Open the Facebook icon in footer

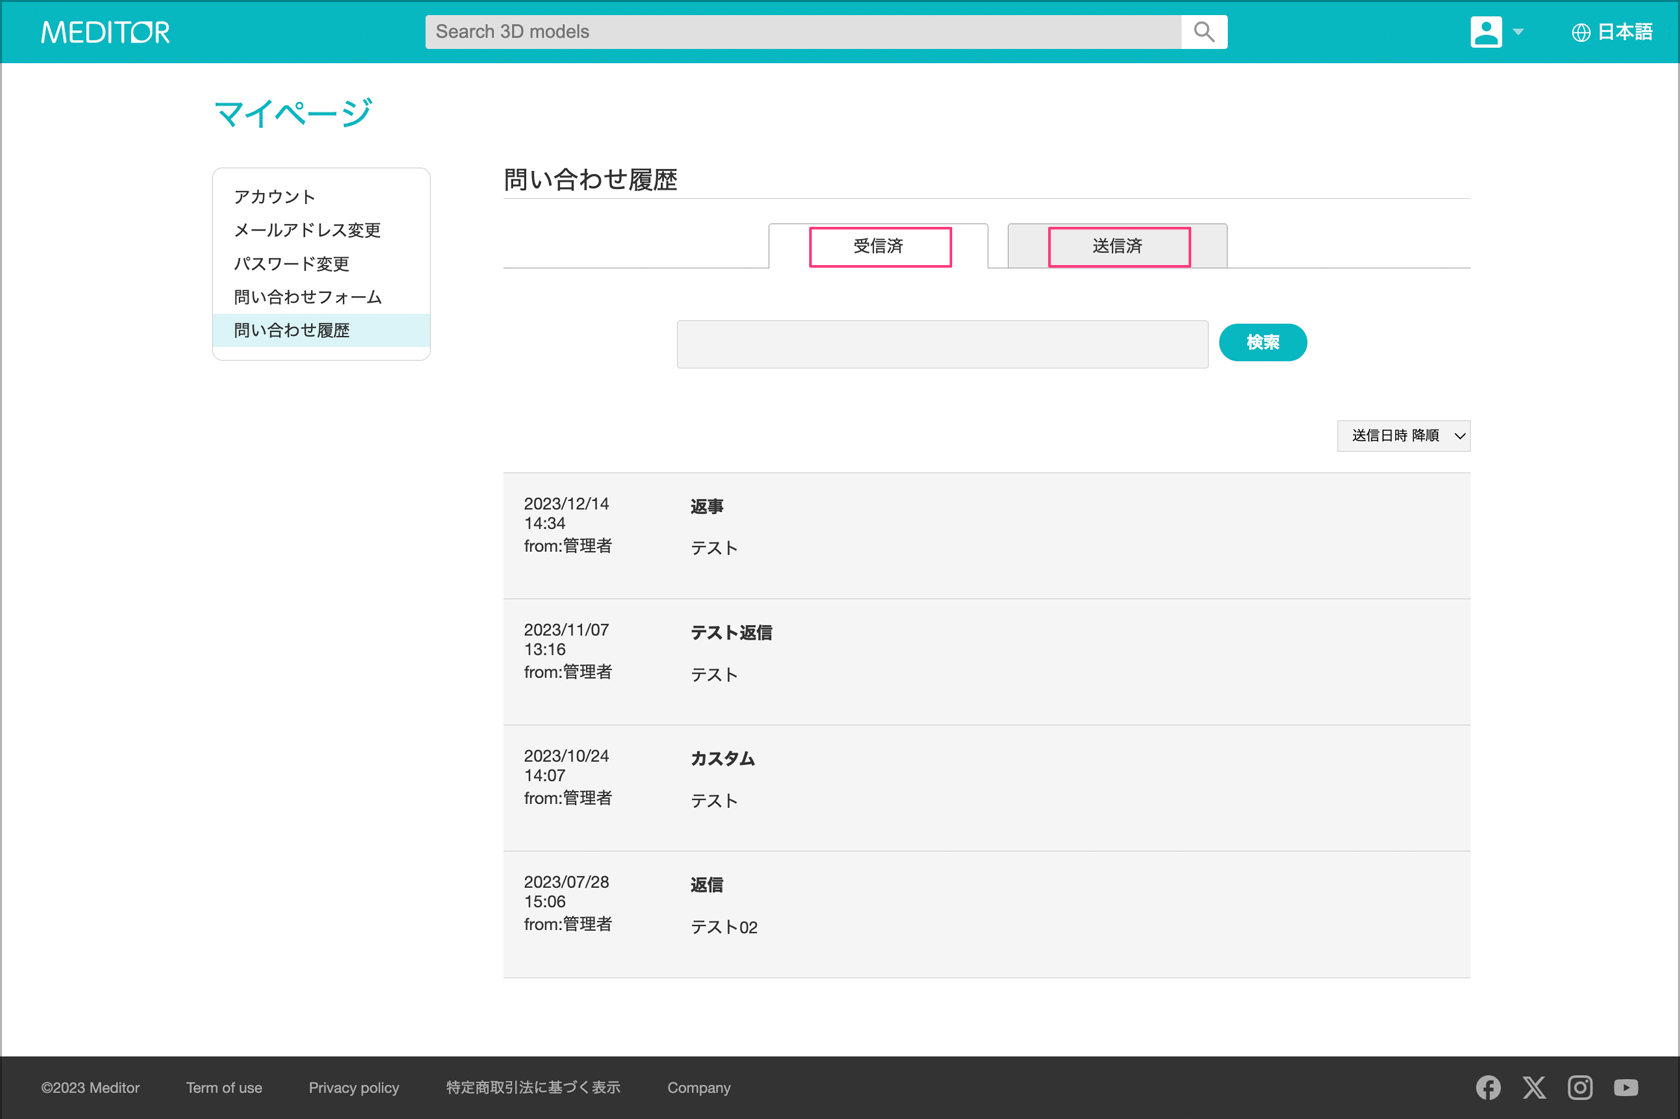pyautogui.click(x=1488, y=1087)
